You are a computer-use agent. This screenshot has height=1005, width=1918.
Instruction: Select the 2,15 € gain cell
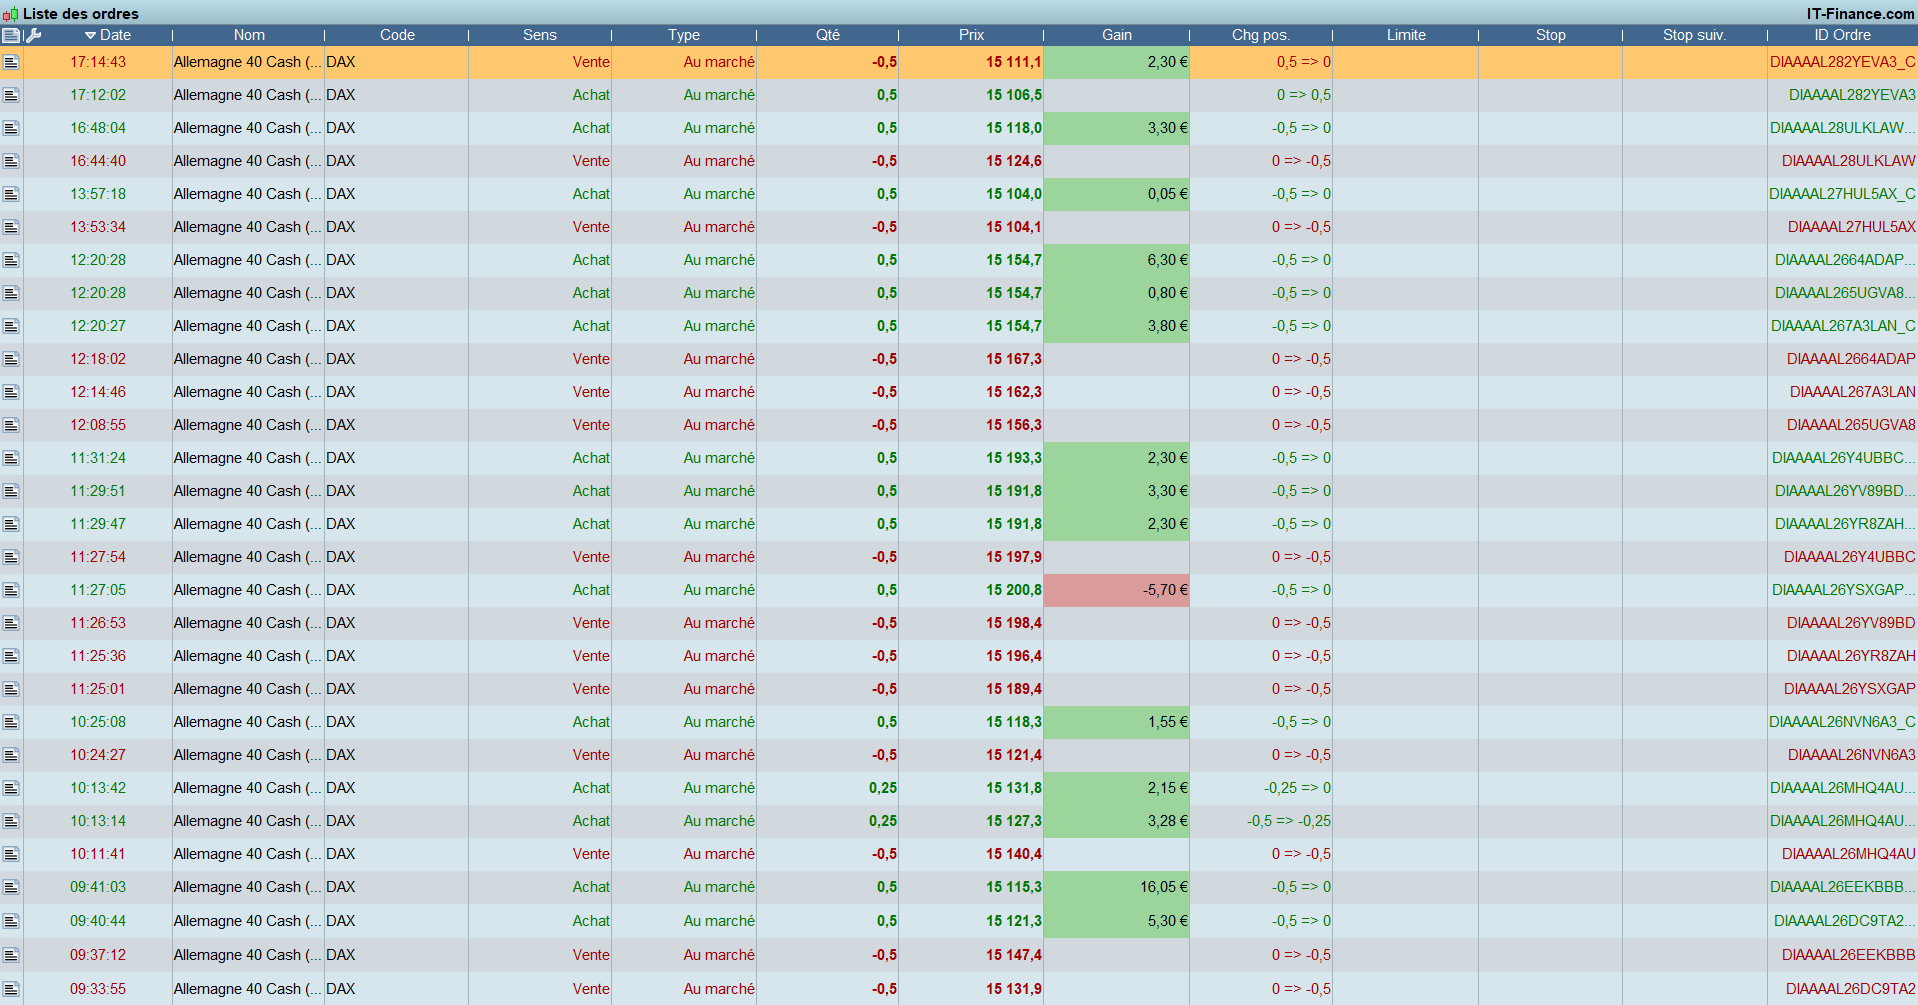click(1117, 788)
